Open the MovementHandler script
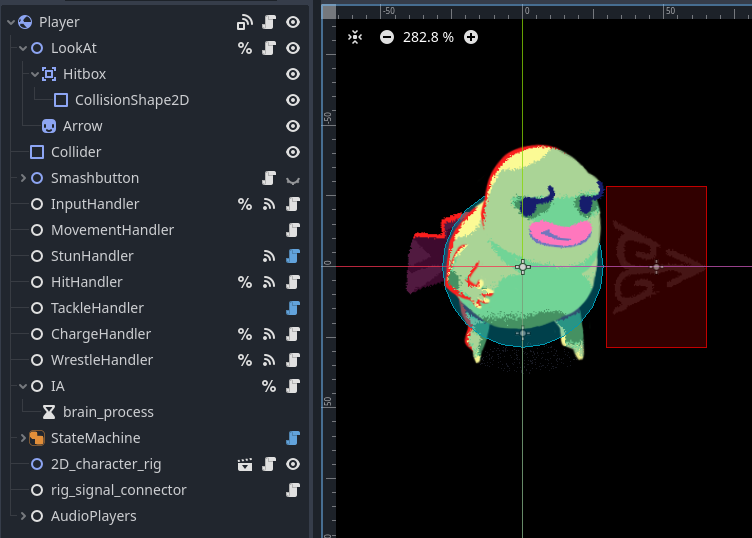 coord(293,230)
